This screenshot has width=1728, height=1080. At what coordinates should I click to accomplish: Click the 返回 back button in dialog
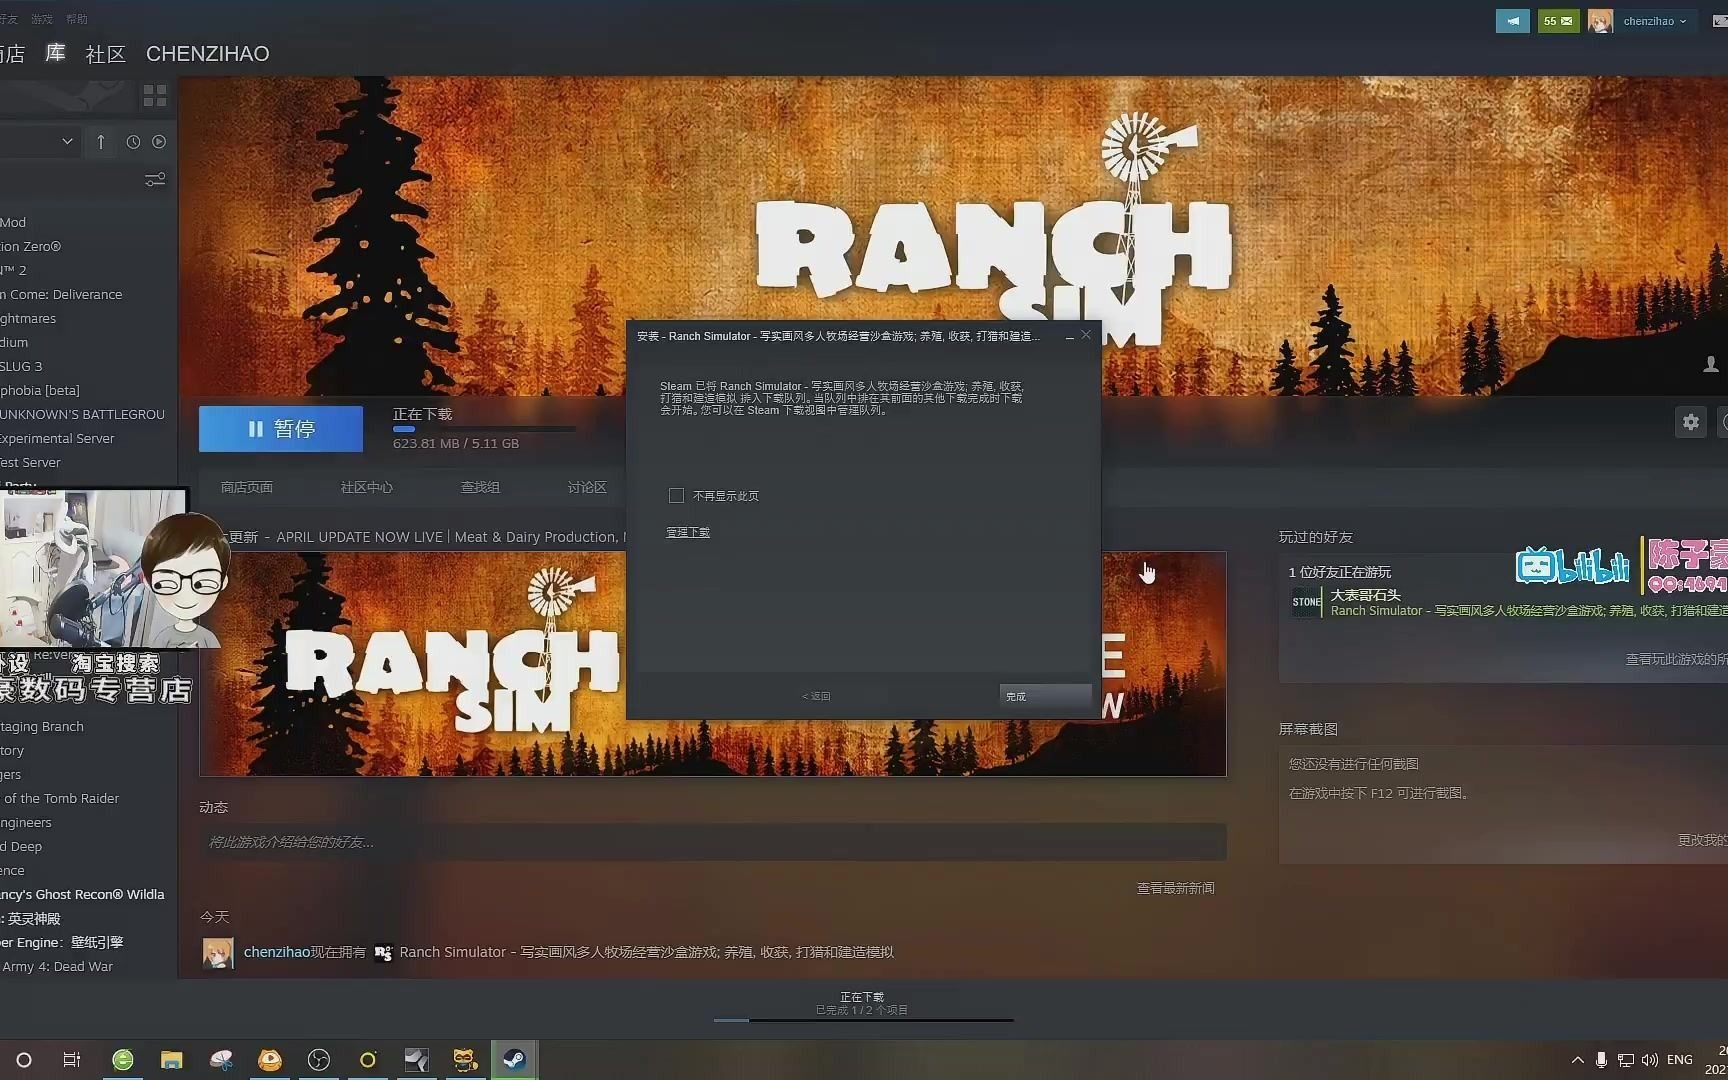816,696
